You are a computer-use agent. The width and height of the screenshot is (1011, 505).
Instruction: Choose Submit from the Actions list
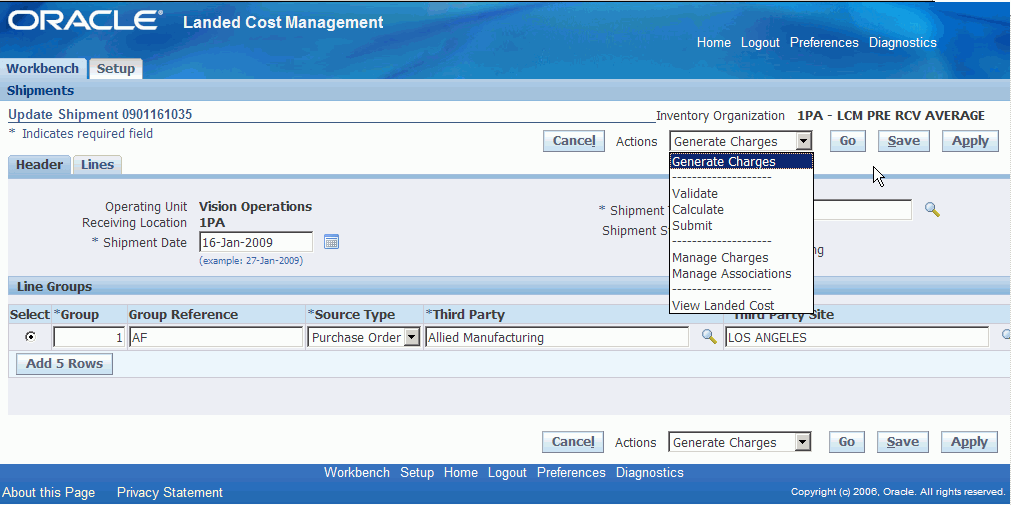pos(692,226)
